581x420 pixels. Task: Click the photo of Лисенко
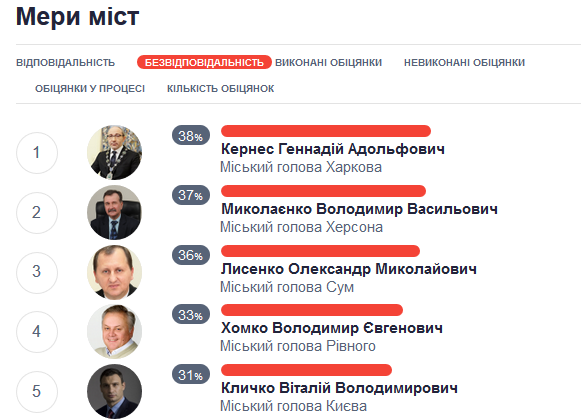(x=114, y=272)
